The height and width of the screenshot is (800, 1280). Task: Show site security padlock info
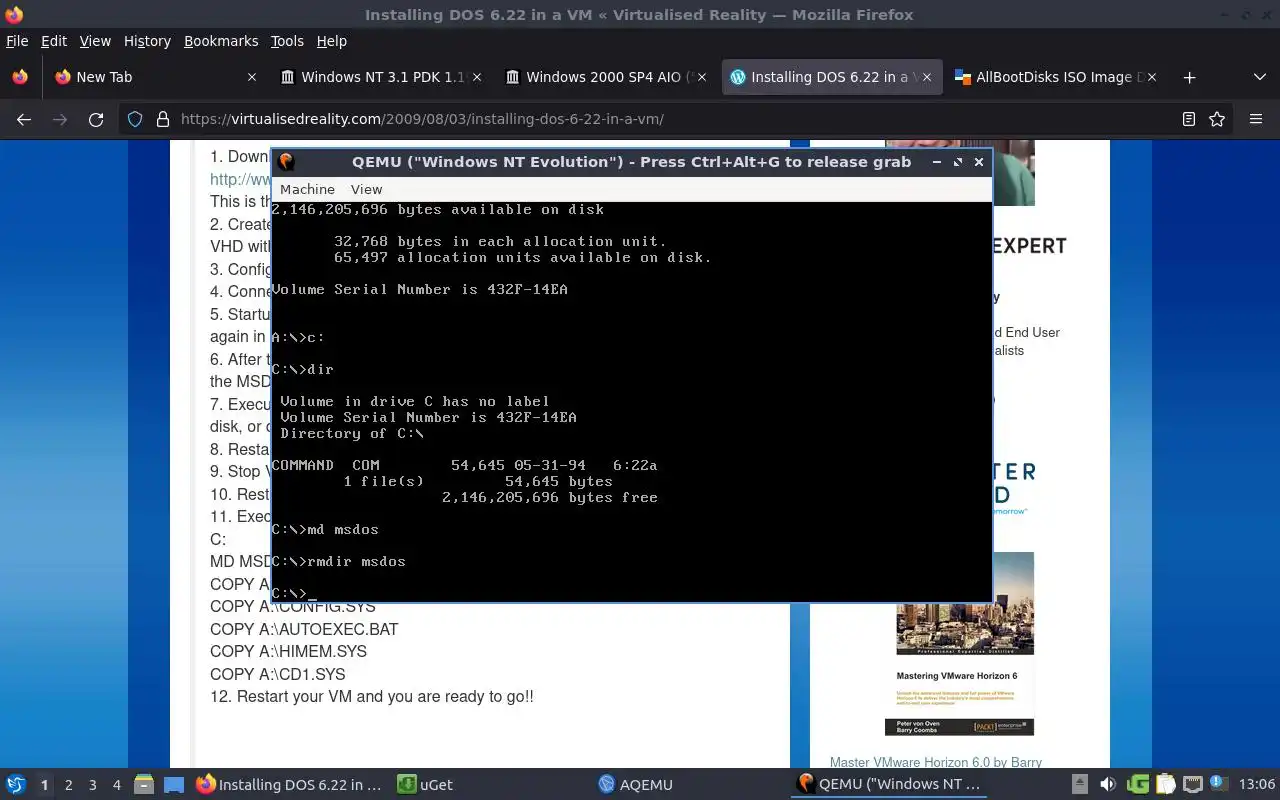163,119
